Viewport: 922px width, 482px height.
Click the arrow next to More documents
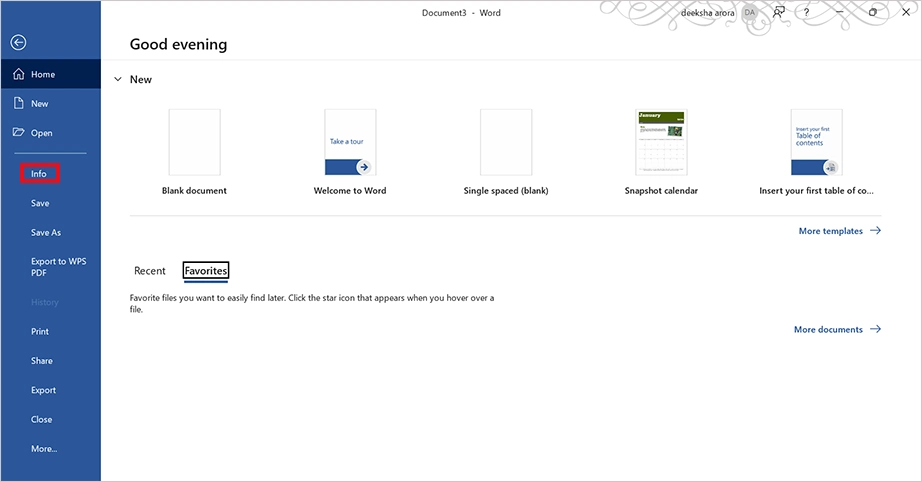(x=876, y=329)
